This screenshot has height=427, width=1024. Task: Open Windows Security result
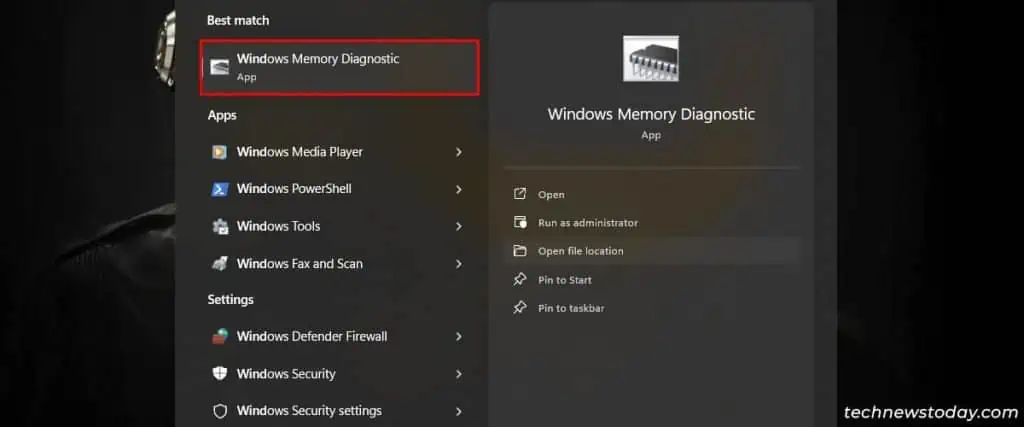pos(340,374)
